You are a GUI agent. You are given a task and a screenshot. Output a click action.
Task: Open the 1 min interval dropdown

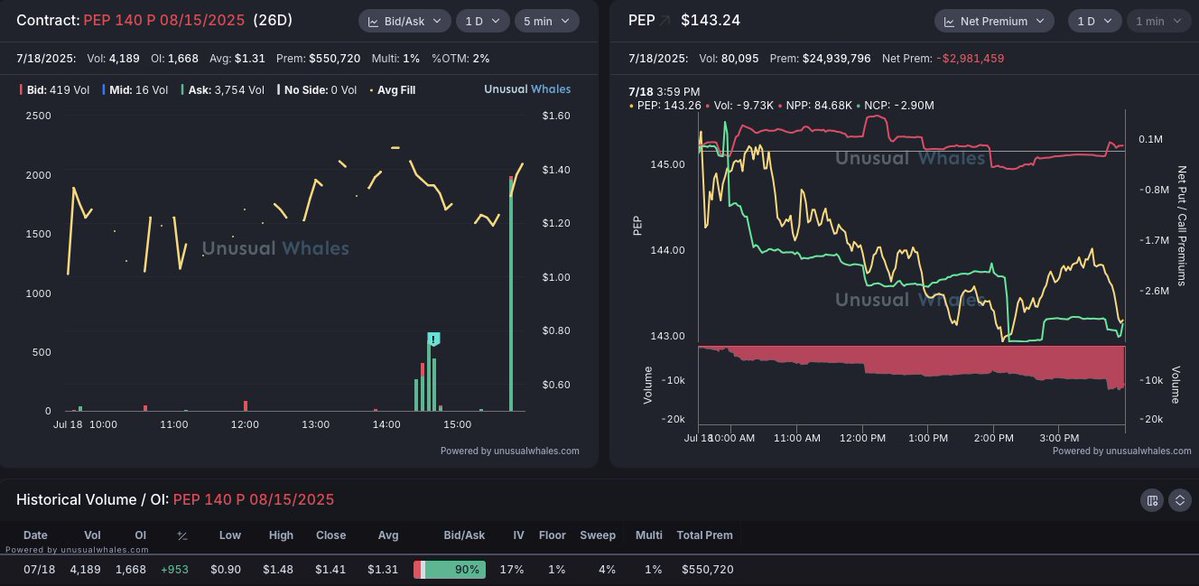point(1158,21)
